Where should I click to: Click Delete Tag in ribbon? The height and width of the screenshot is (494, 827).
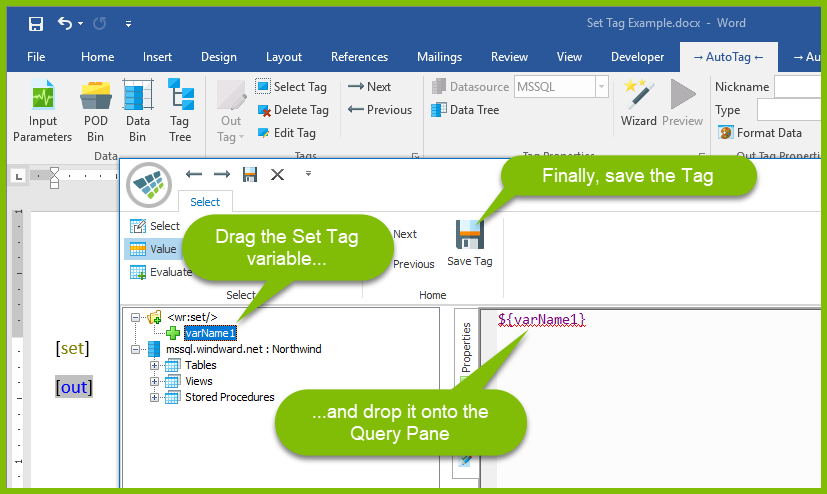pos(293,110)
